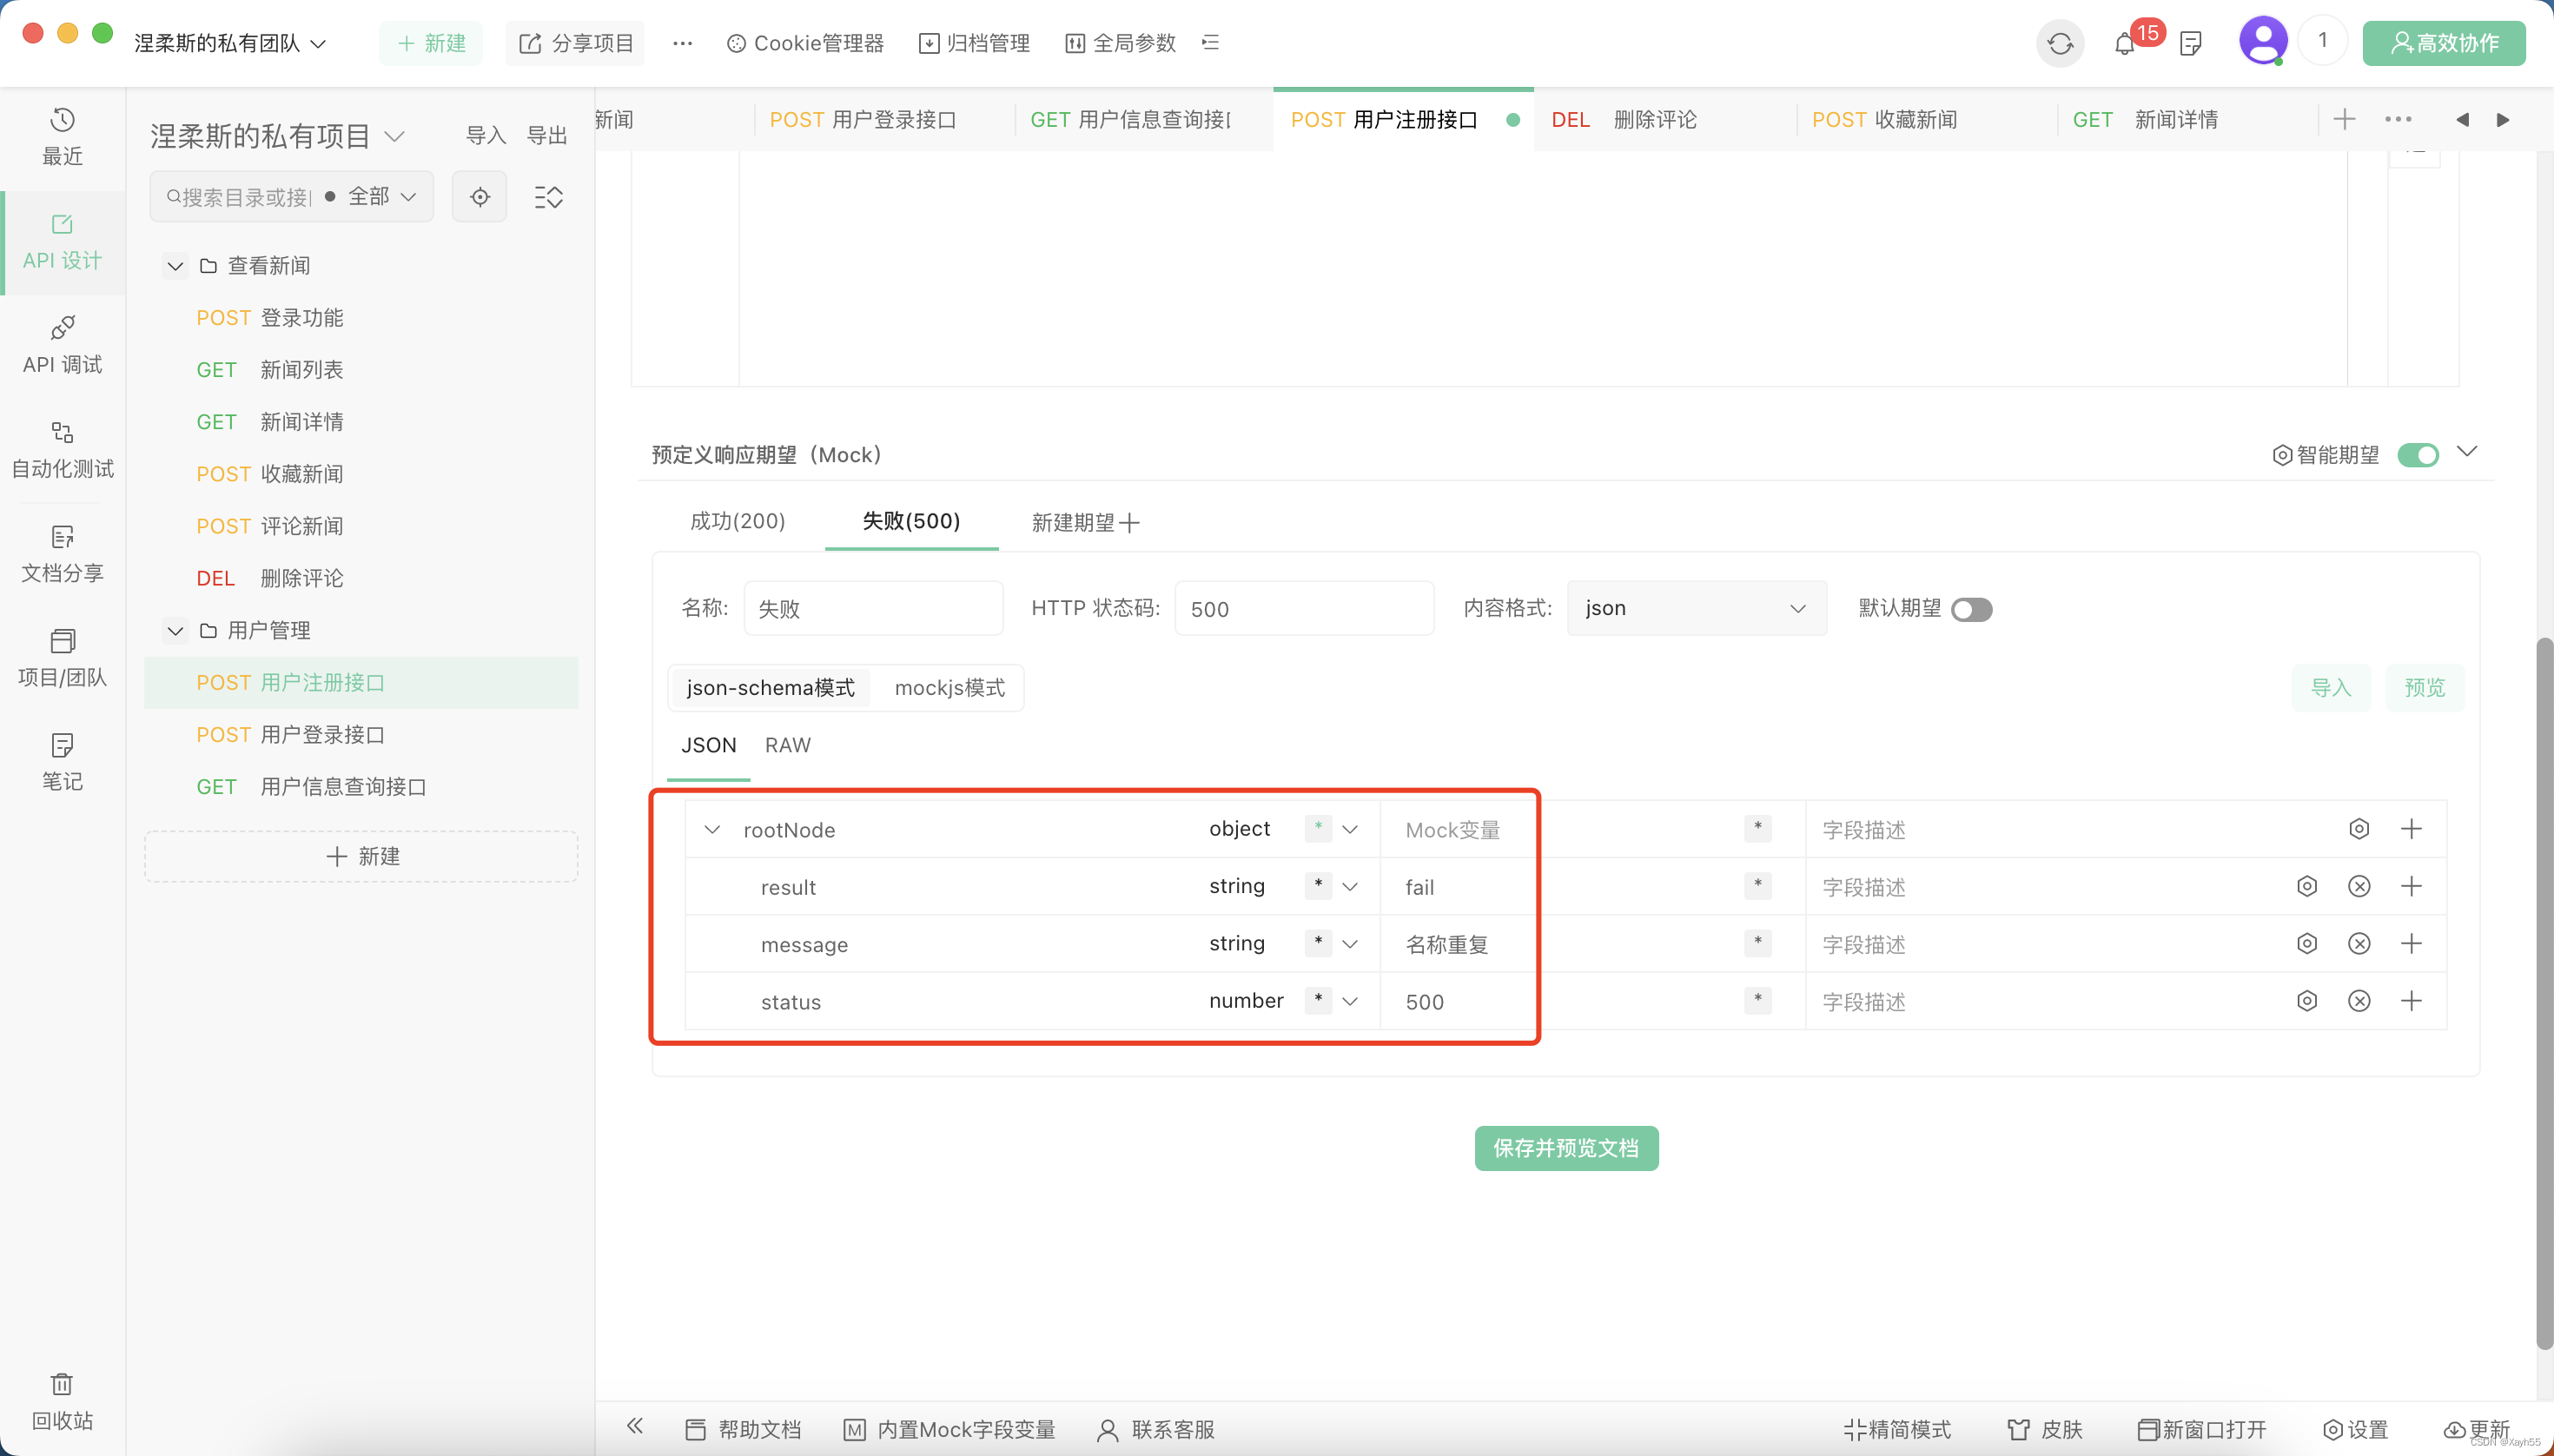
Task: Switch to mockjs模式
Action: point(948,688)
